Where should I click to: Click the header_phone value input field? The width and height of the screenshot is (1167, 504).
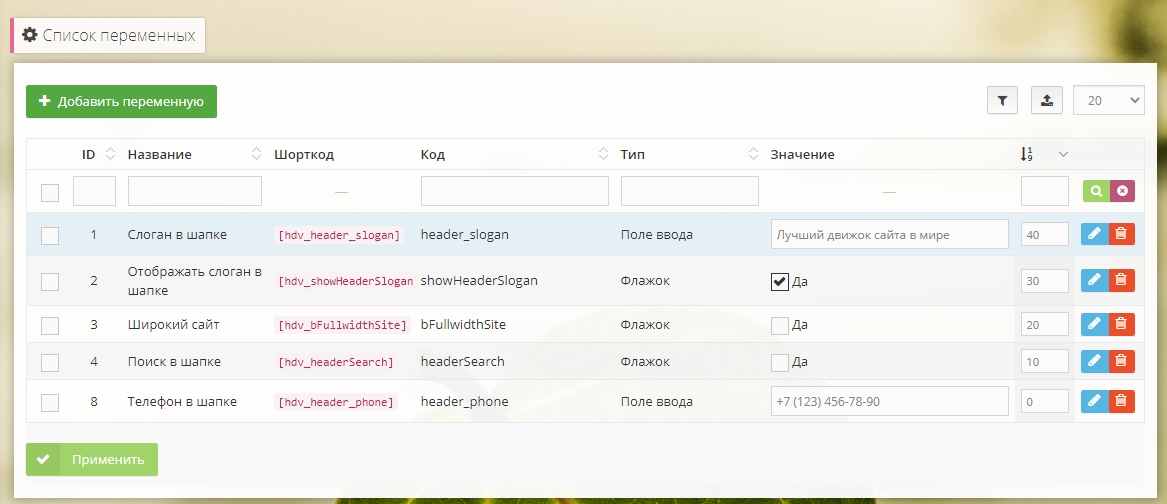pos(889,401)
